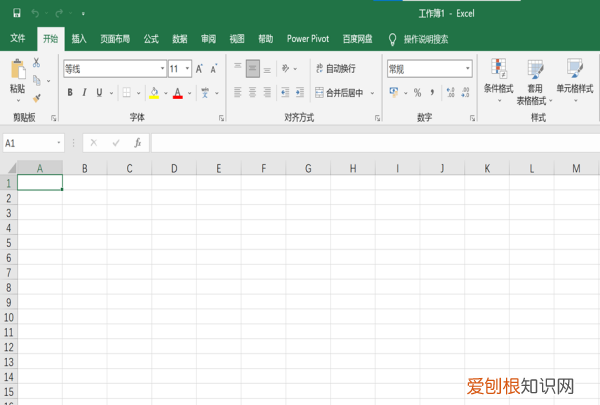Select column D header
The width and height of the screenshot is (600, 405).
(x=174, y=168)
